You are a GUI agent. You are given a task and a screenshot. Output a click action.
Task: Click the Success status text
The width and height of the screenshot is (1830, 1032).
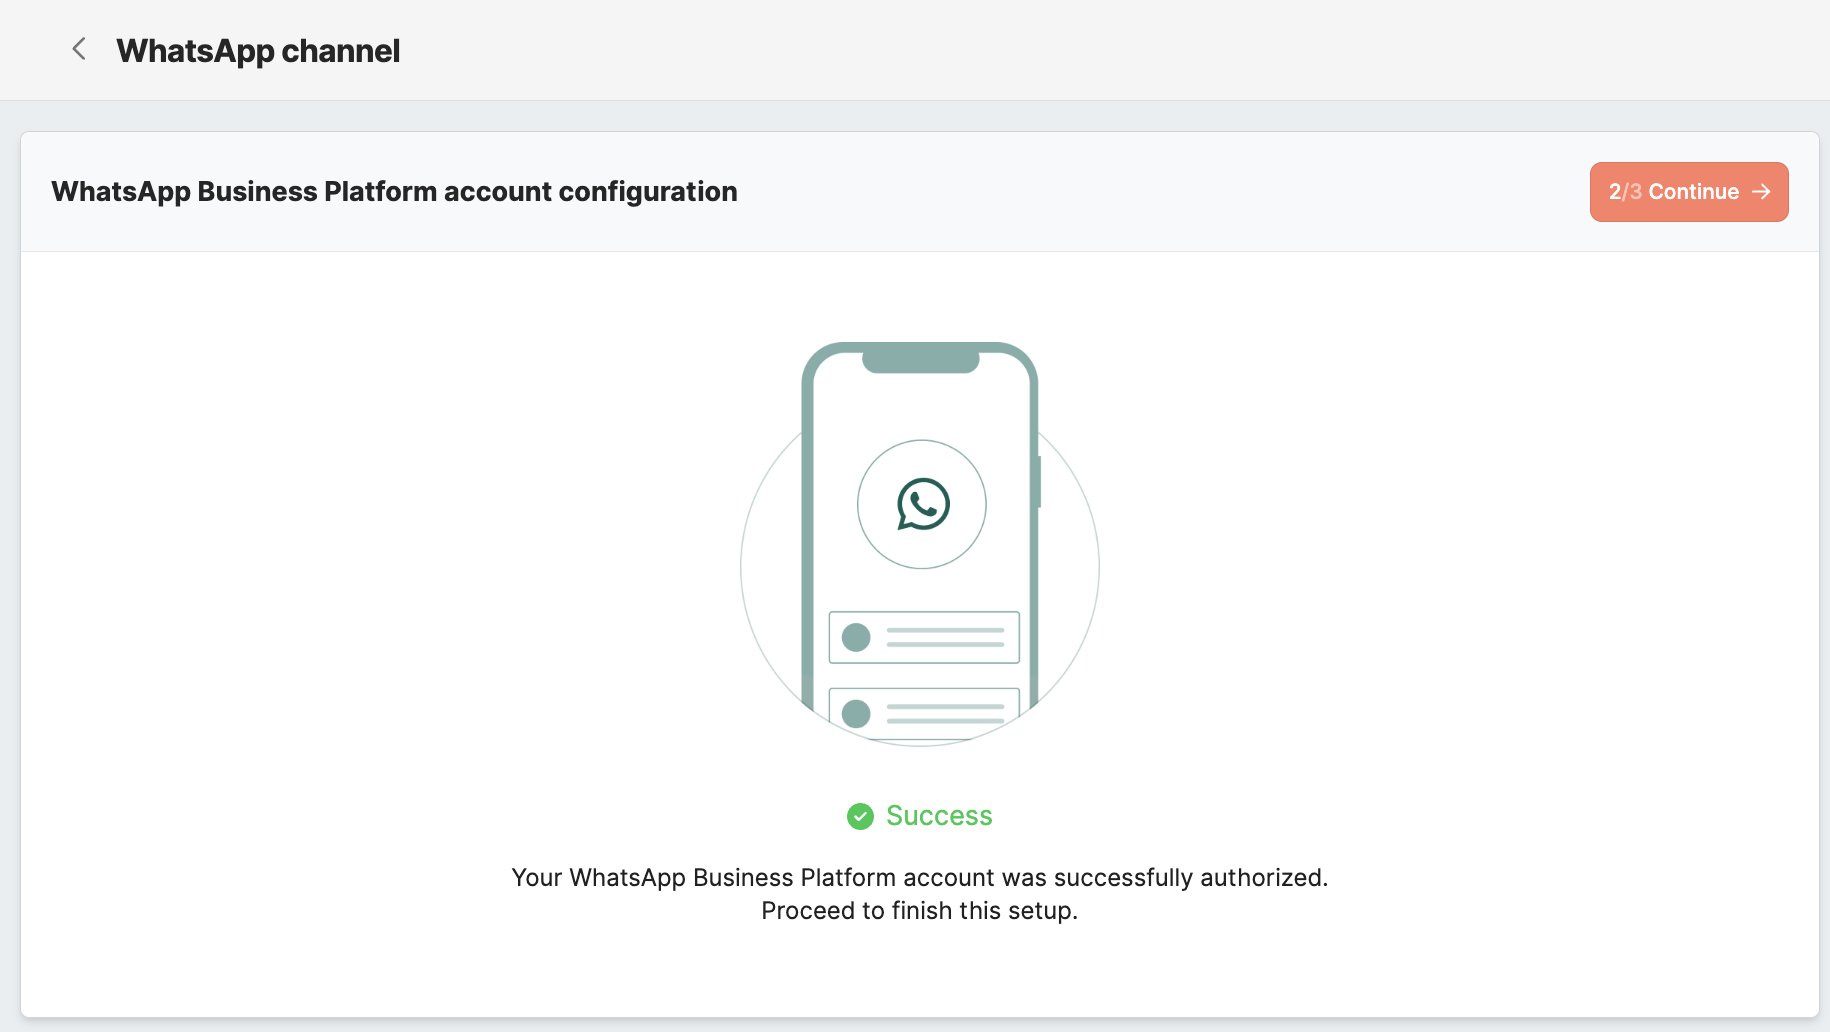(939, 816)
